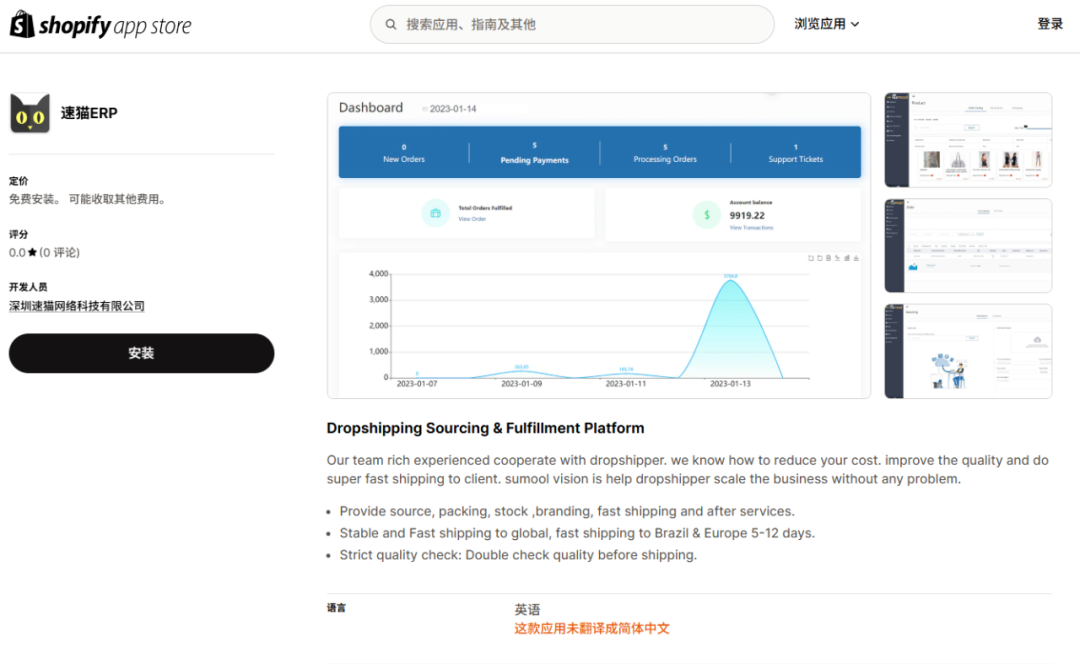
Task: Open the main Dashboard screenshot
Action: (x=599, y=245)
